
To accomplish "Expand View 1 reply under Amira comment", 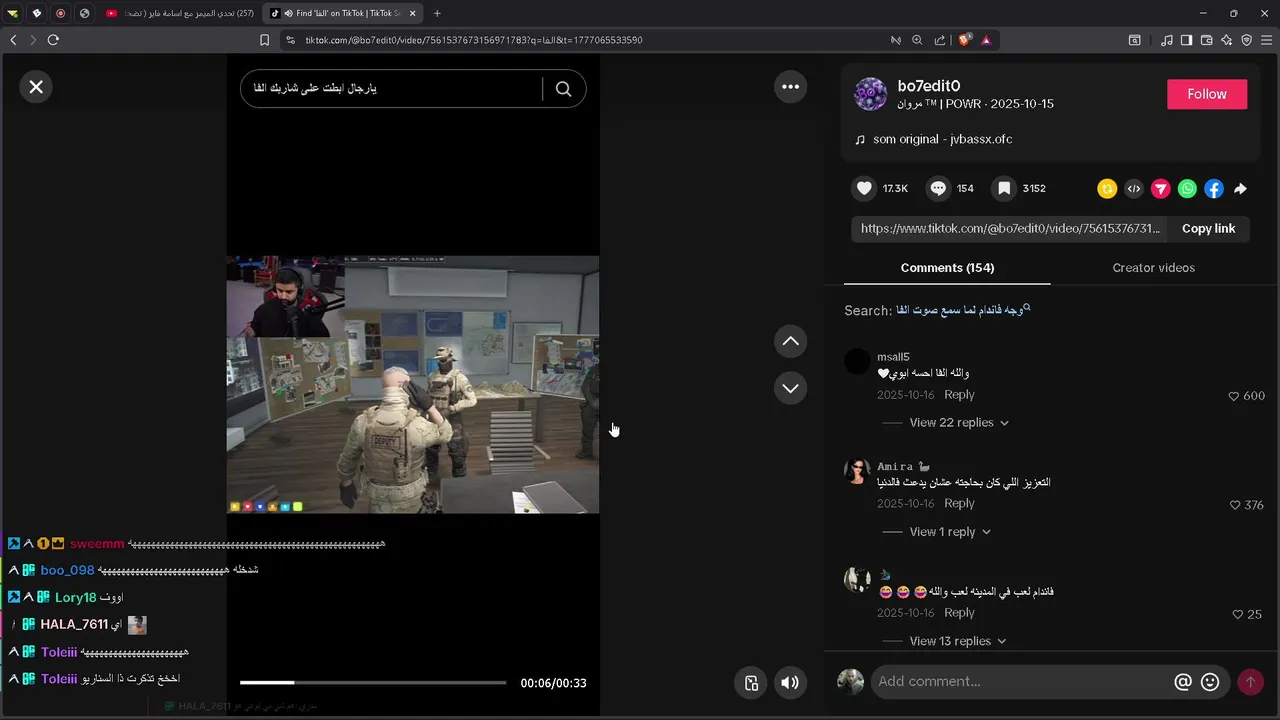I will [950, 532].
